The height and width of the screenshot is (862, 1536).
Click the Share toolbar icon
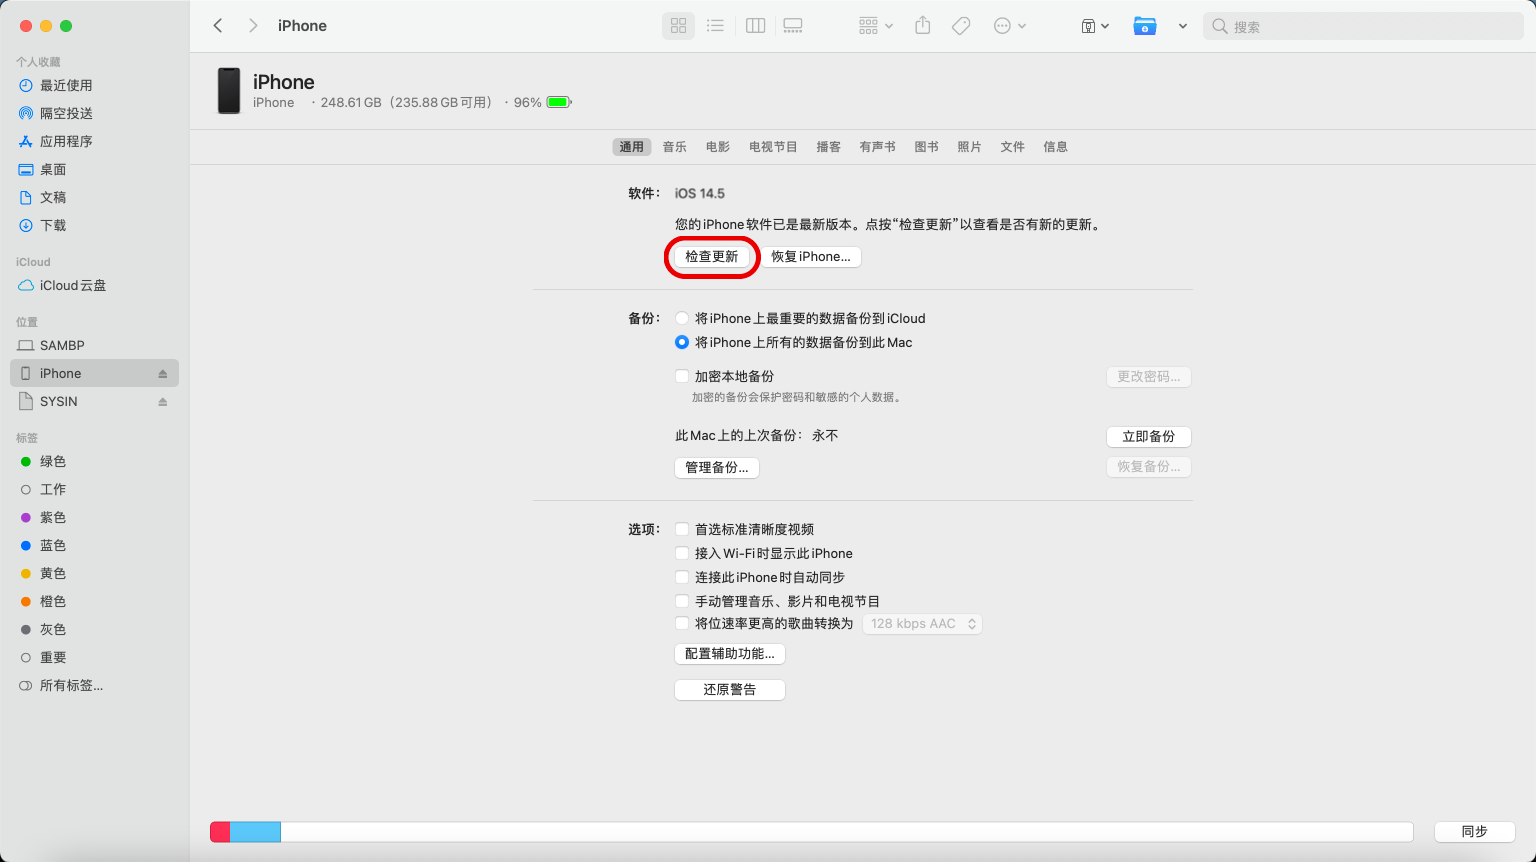[923, 26]
